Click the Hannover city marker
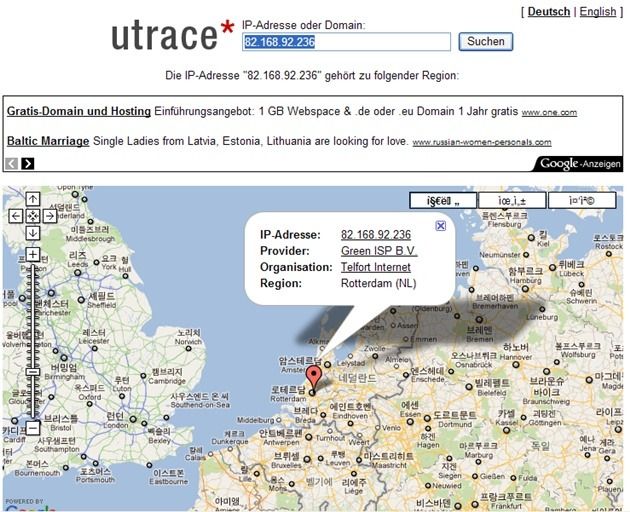Viewport: 630px width, 512px height. click(515, 365)
